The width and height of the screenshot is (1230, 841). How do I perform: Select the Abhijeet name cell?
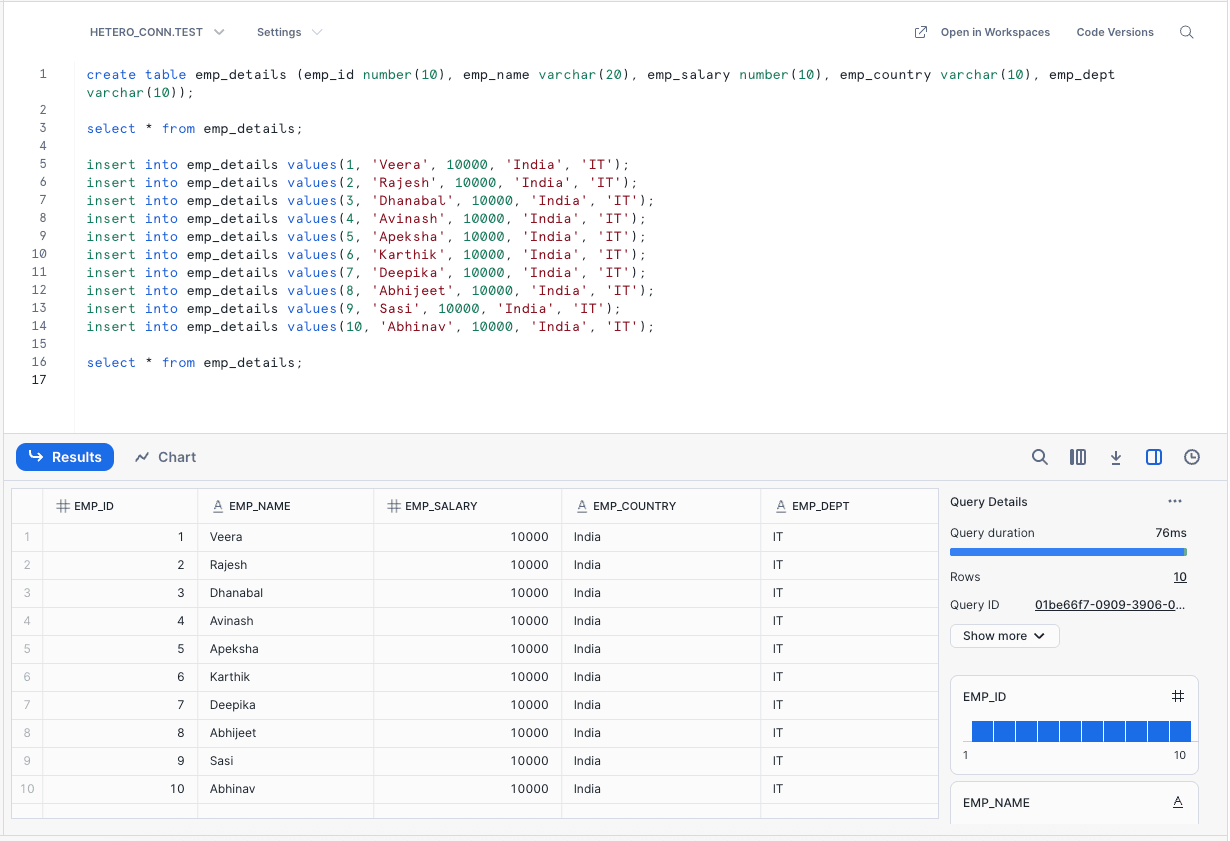point(286,733)
